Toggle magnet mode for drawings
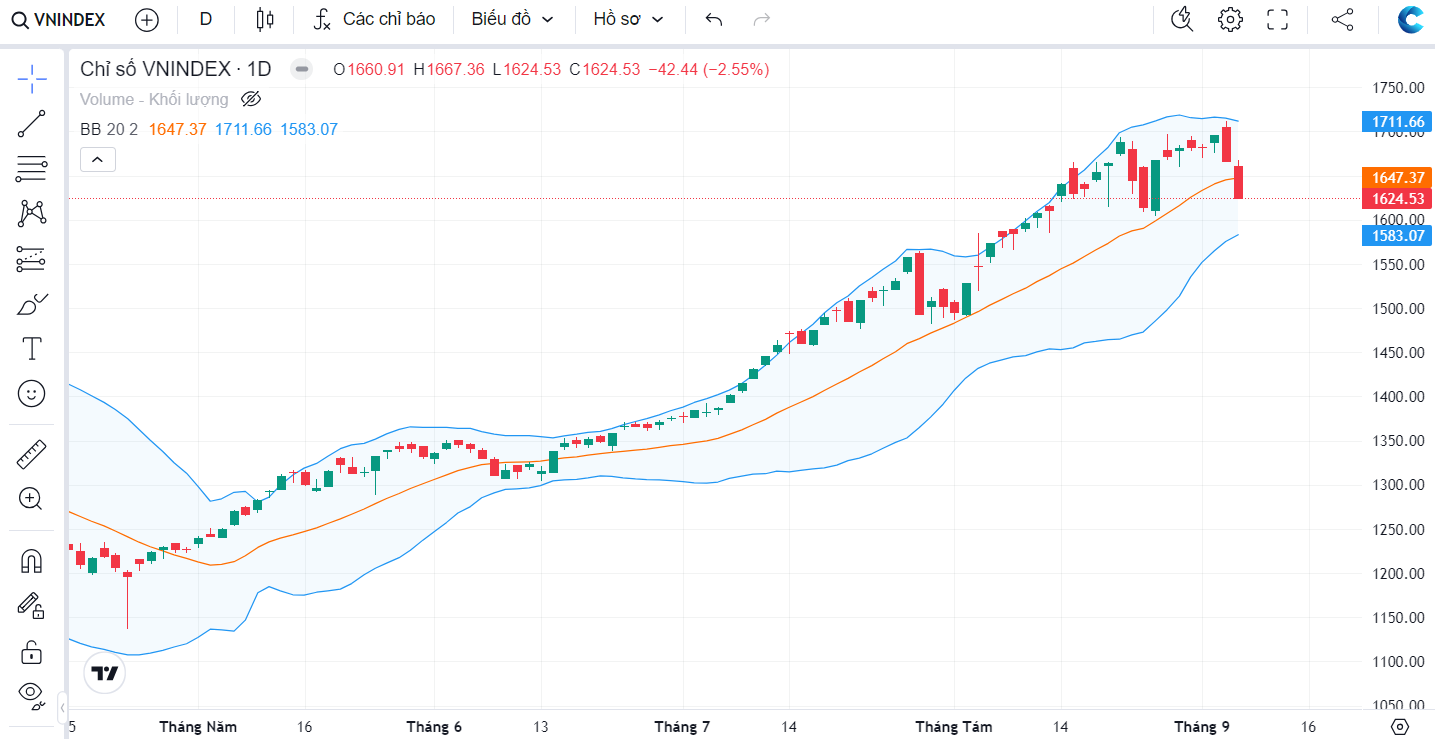This screenshot has width=1435, height=739. 32,561
